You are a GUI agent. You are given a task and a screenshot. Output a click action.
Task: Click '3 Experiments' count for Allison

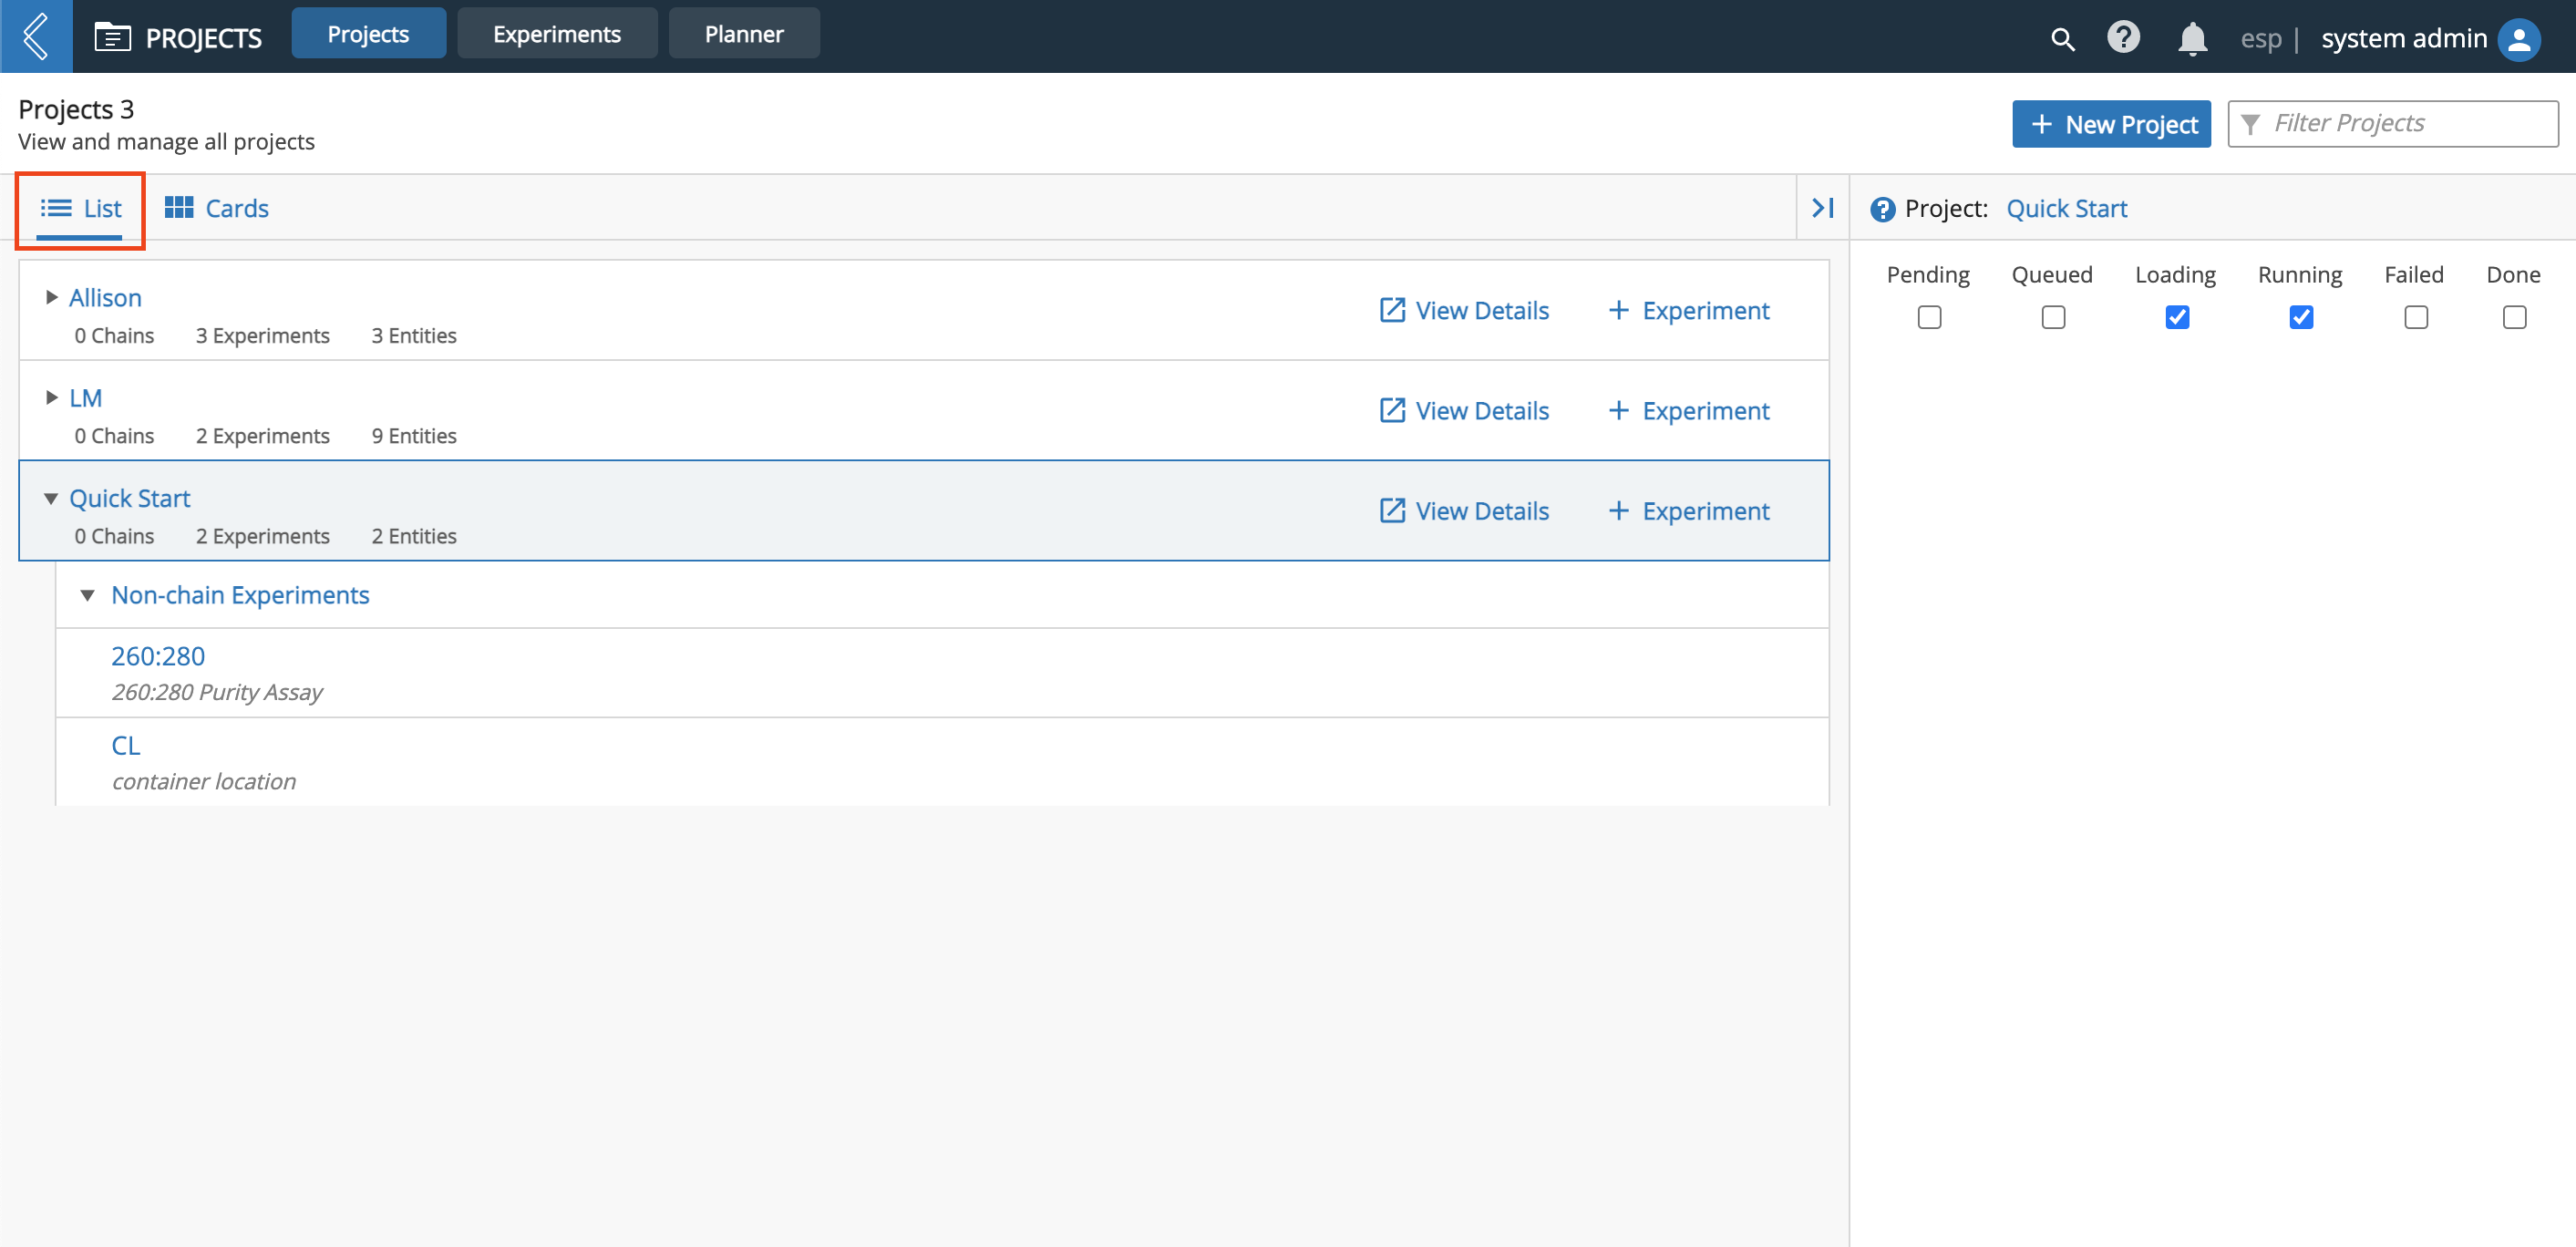point(262,335)
